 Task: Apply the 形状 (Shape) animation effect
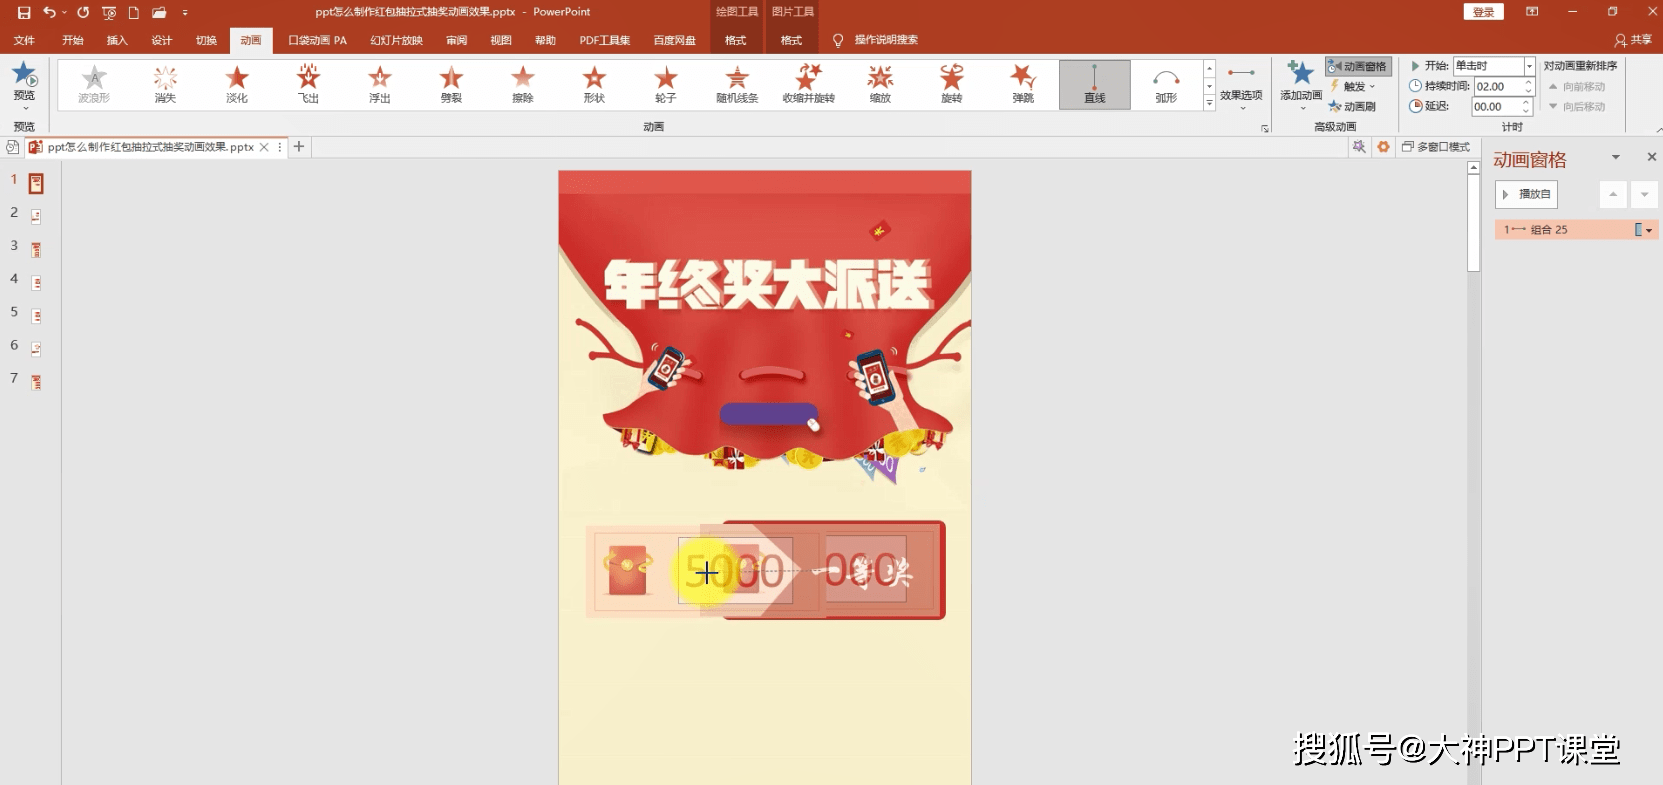point(595,84)
